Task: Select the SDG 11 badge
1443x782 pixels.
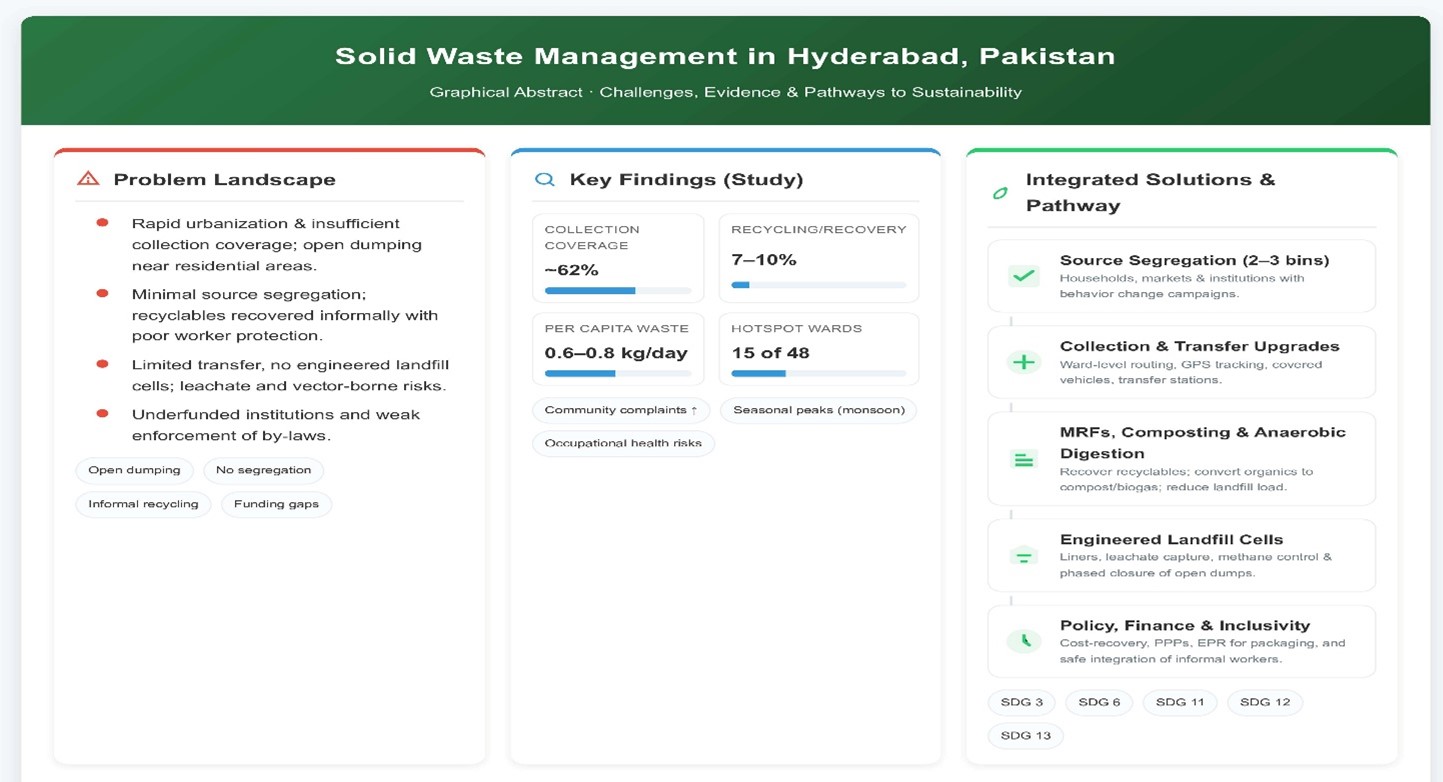Action: pos(1179,702)
